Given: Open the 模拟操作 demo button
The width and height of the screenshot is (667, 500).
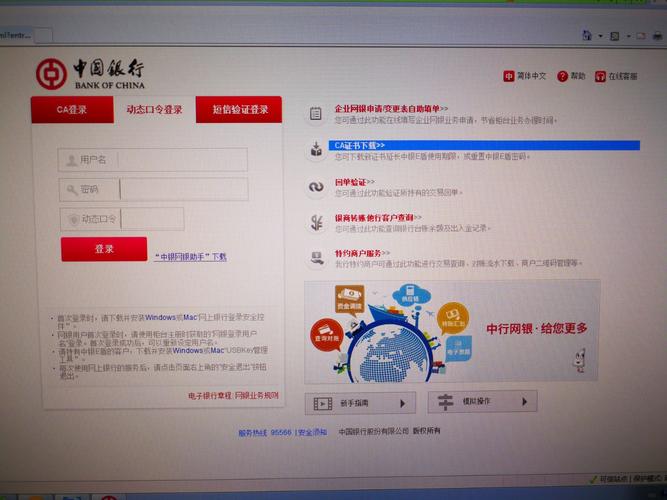Looking at the screenshot, I should (482, 401).
